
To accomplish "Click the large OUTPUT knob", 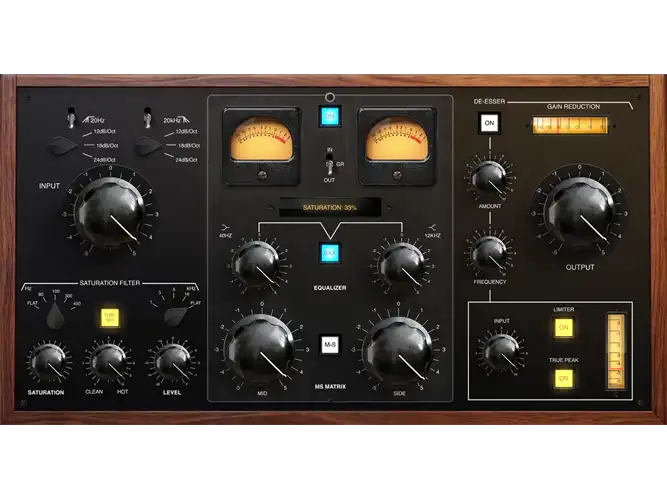I will click(579, 212).
